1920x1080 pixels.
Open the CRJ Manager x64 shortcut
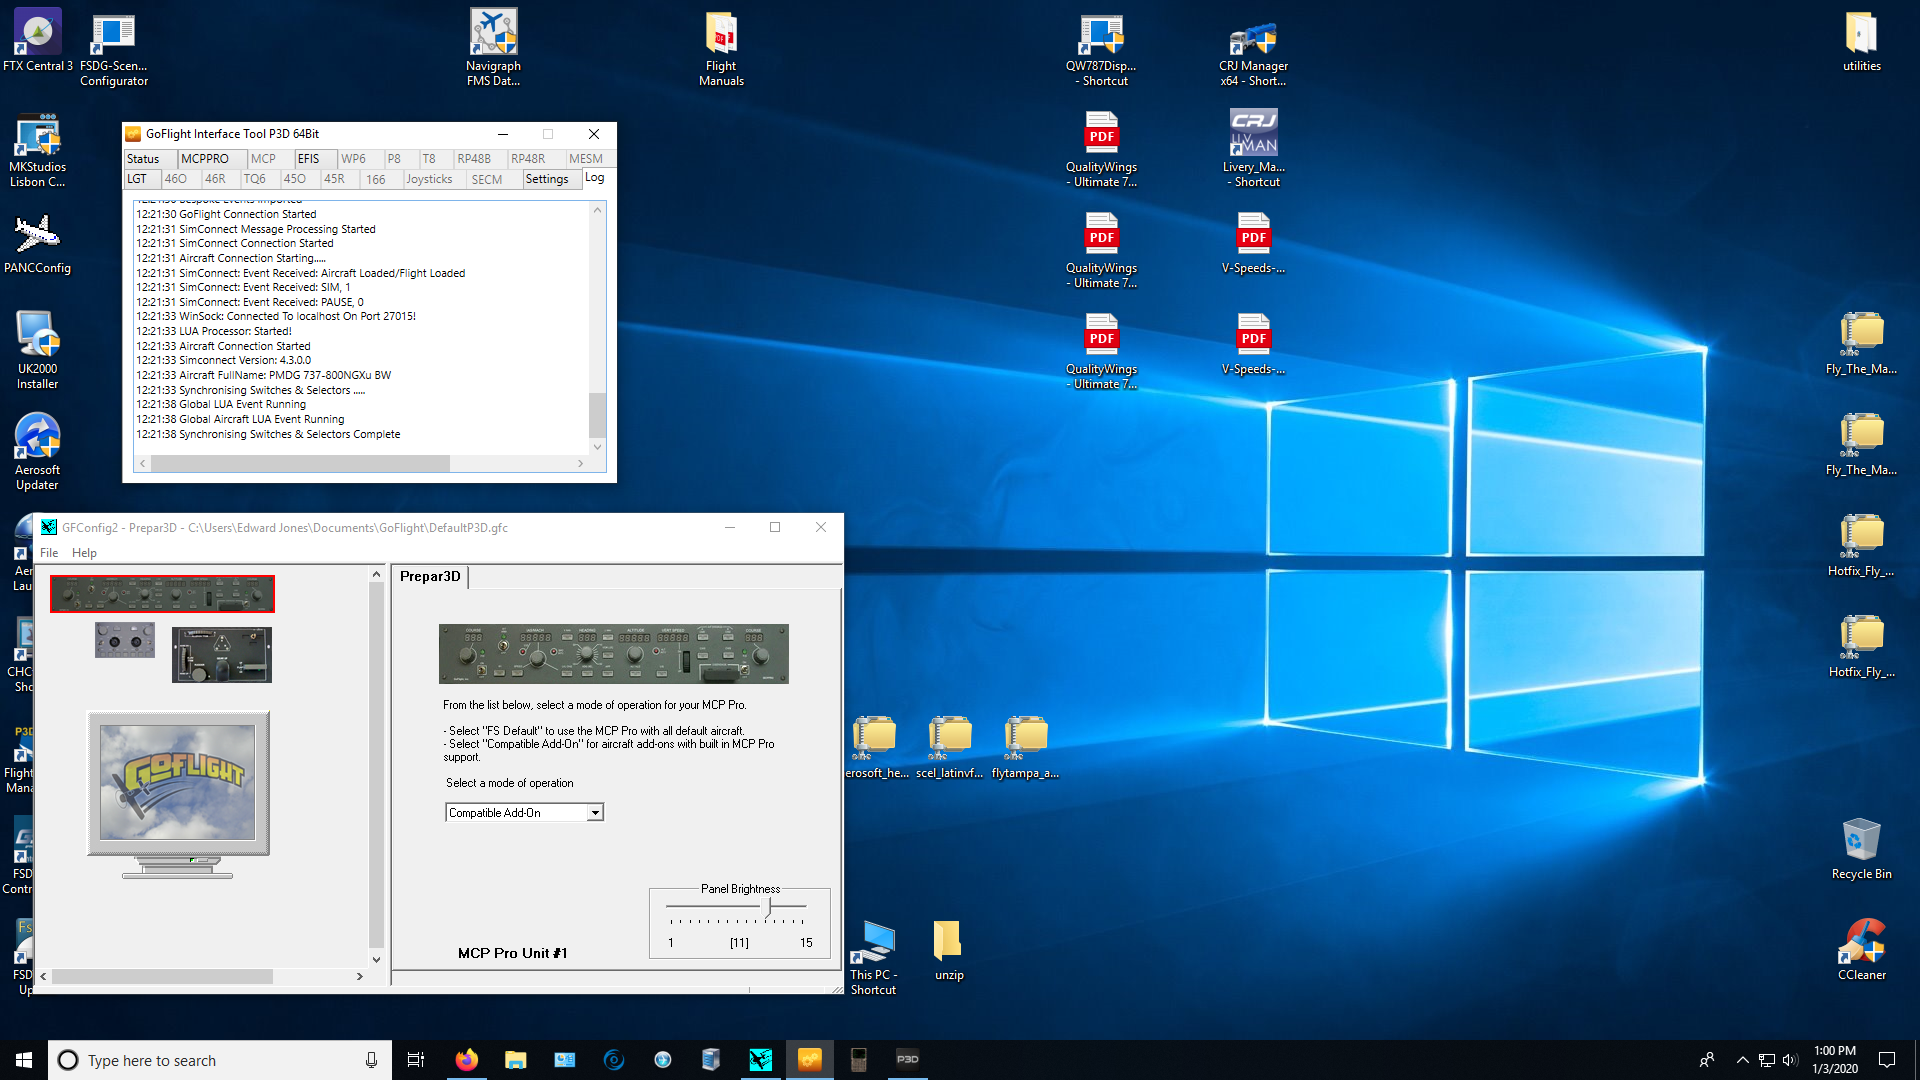tap(1252, 48)
